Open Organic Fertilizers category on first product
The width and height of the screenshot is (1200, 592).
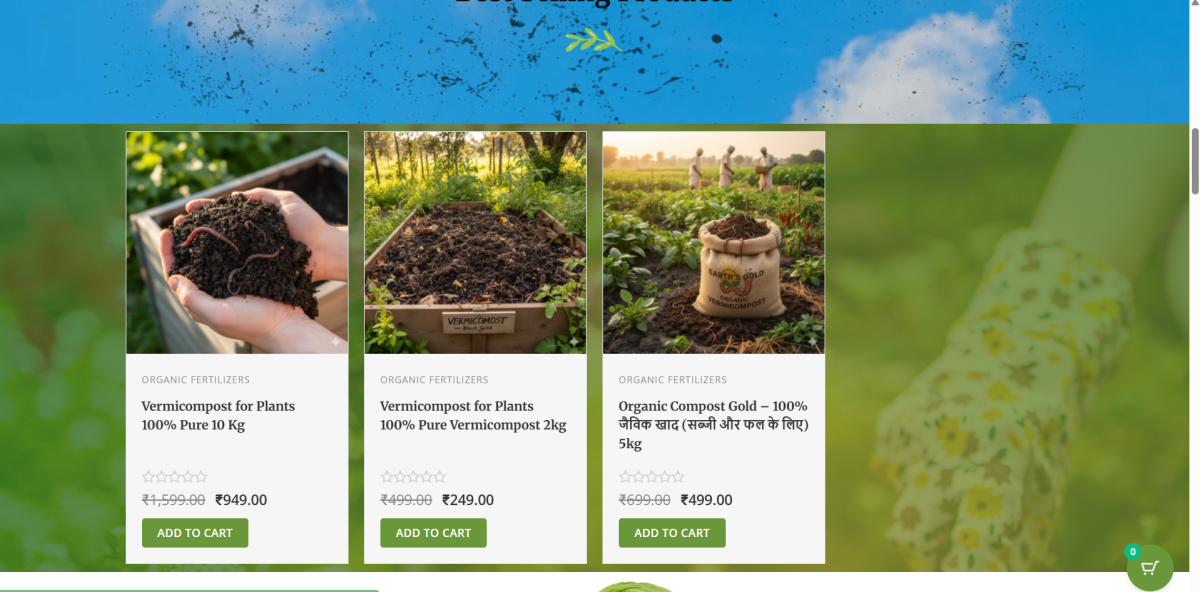click(196, 380)
